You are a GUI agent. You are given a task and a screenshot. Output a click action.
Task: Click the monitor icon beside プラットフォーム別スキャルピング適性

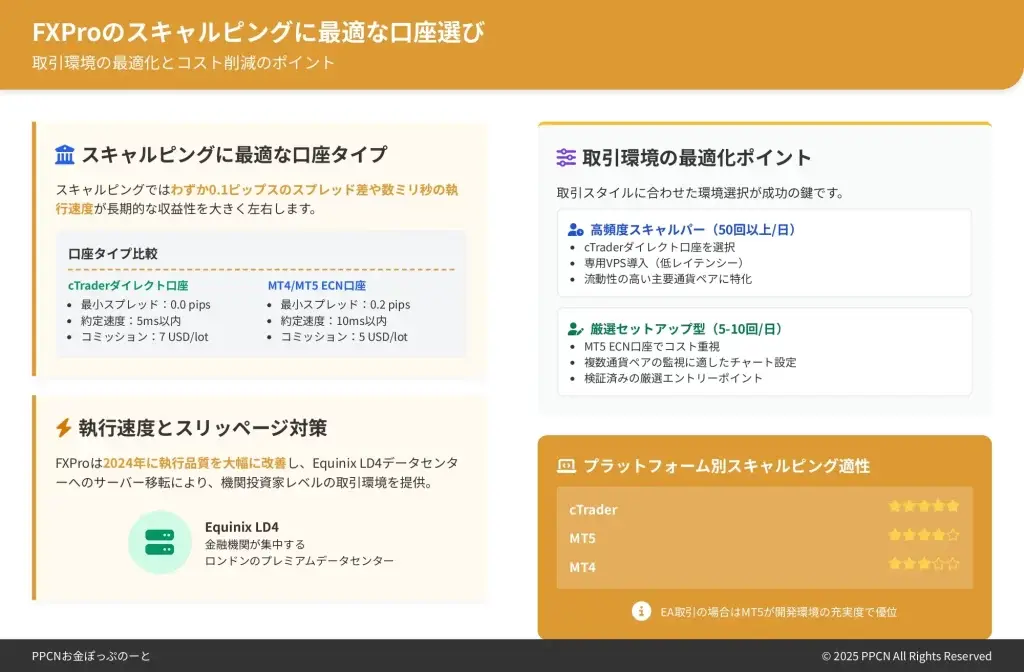point(566,466)
